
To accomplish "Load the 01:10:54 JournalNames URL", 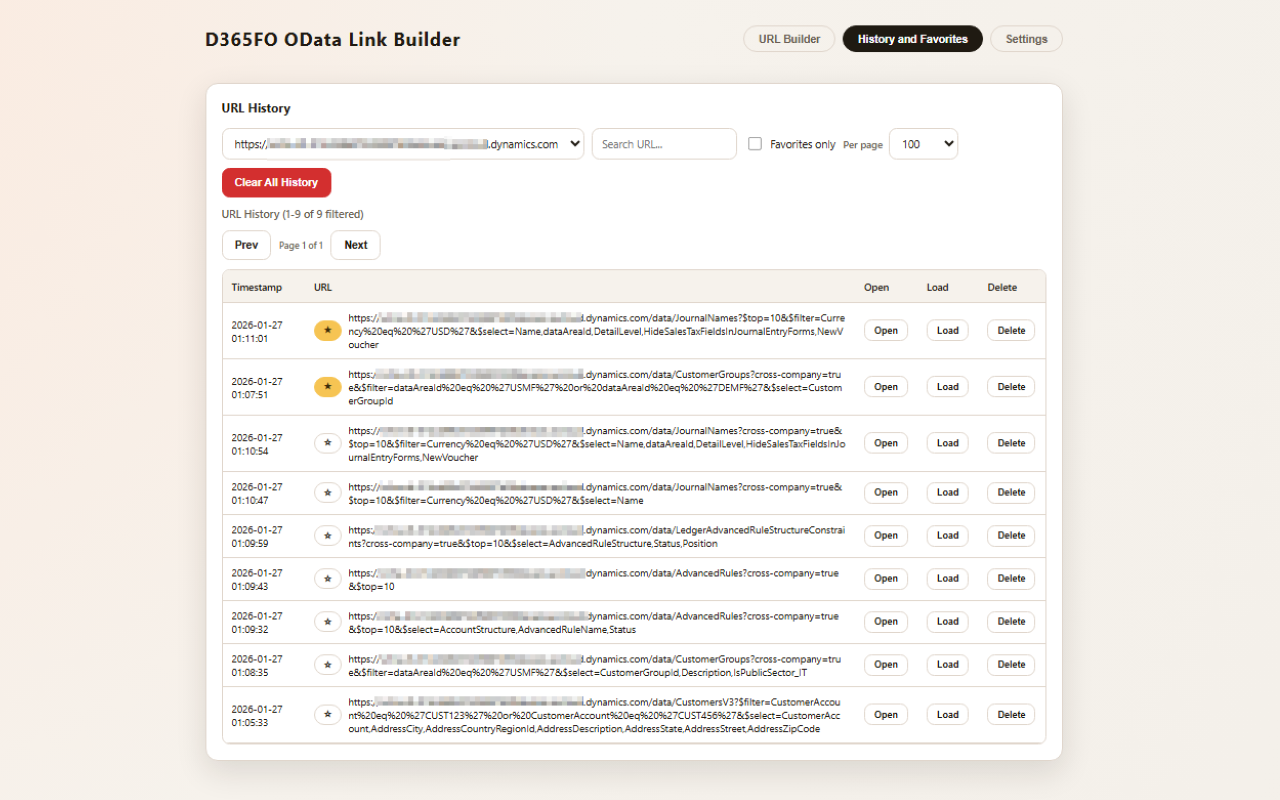I will (947, 442).
